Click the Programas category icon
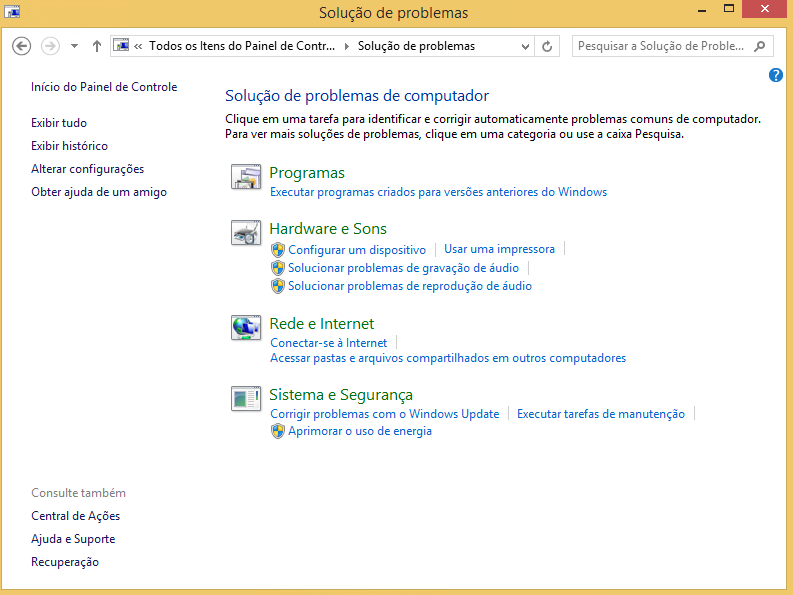793x595 pixels. 246,177
